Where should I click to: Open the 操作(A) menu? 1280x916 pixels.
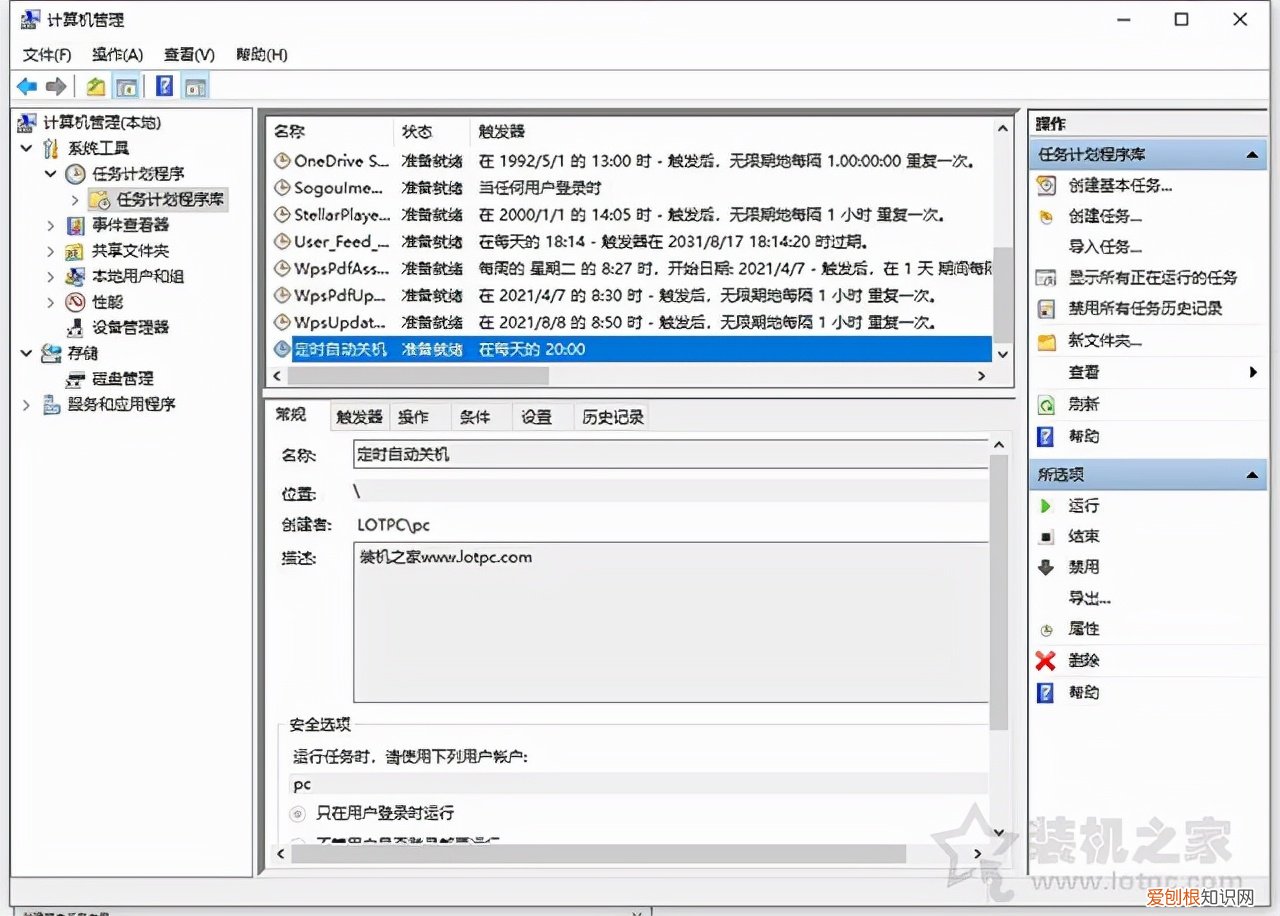click(117, 54)
